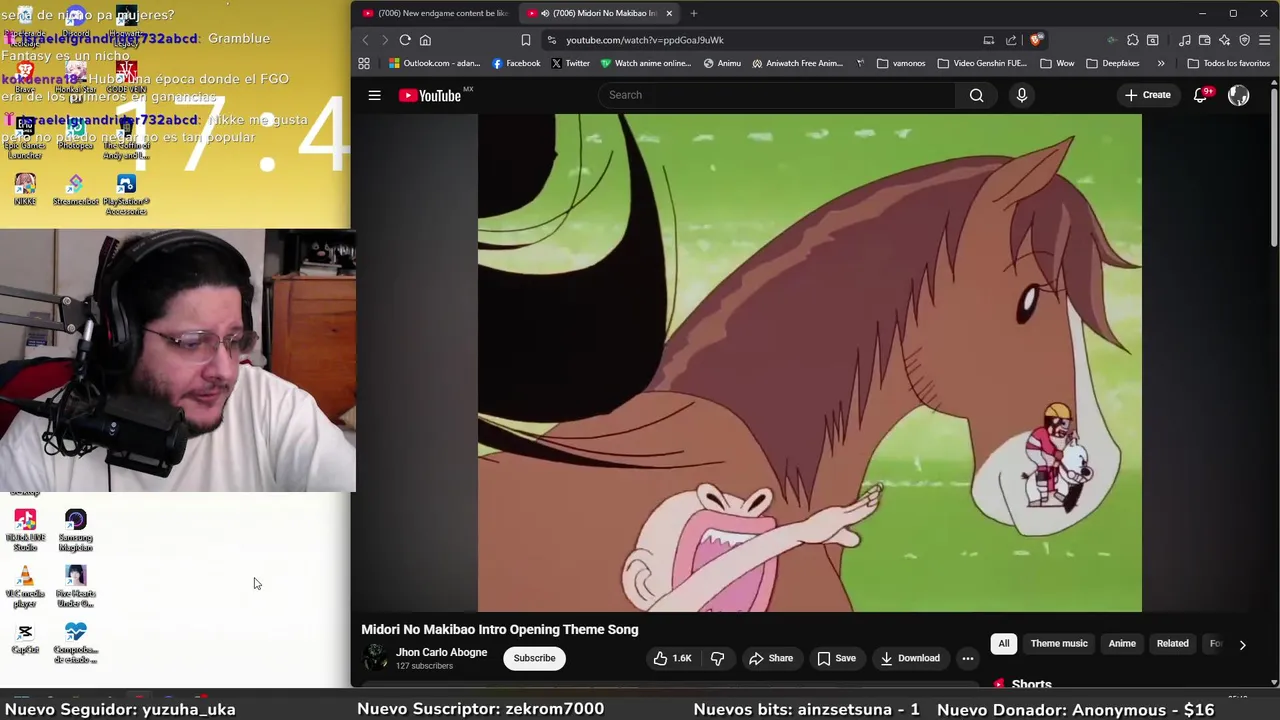Open Epic Games Launcher desktop shortcut
The width and height of the screenshot is (1280, 720).
25,137
